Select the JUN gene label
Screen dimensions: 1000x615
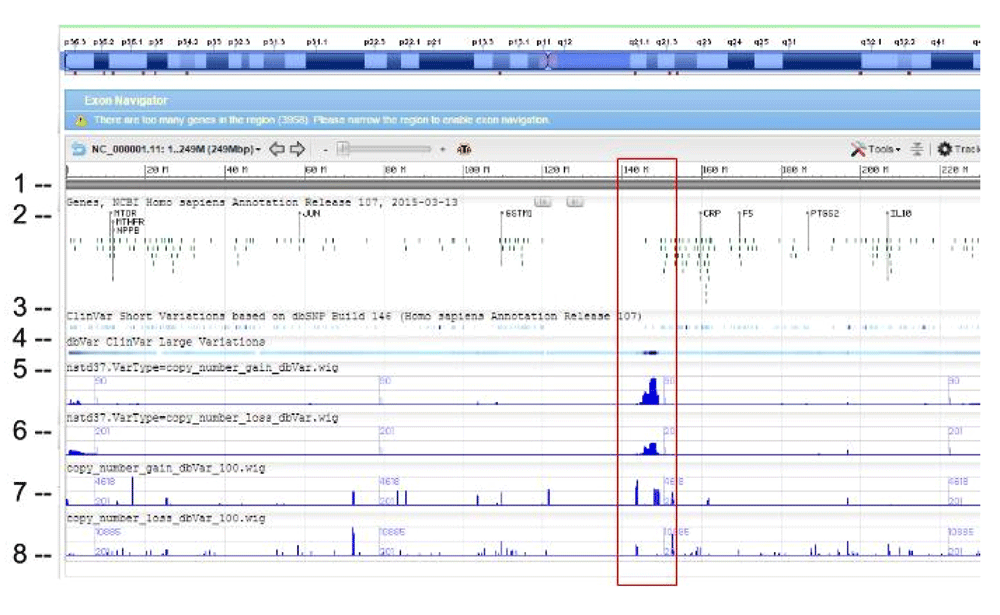point(311,213)
